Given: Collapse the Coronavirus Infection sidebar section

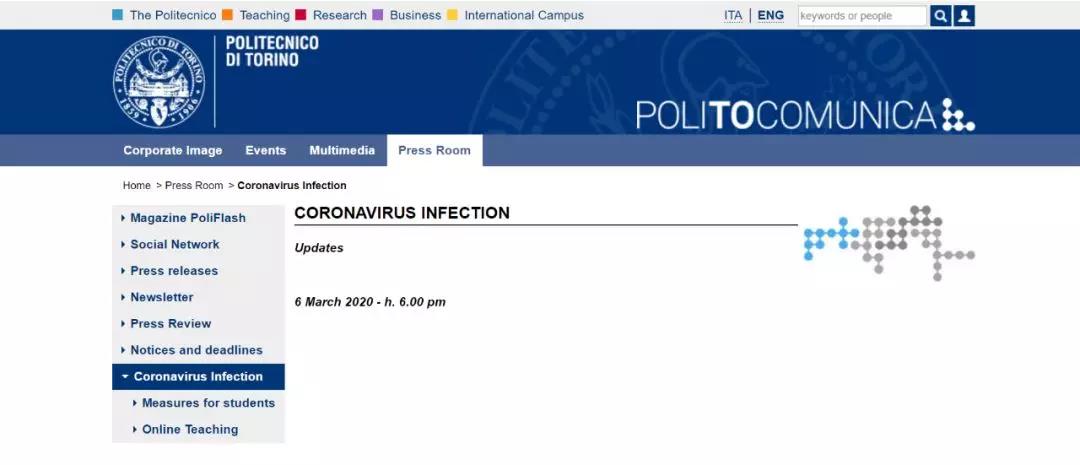Looking at the screenshot, I should click(x=198, y=377).
